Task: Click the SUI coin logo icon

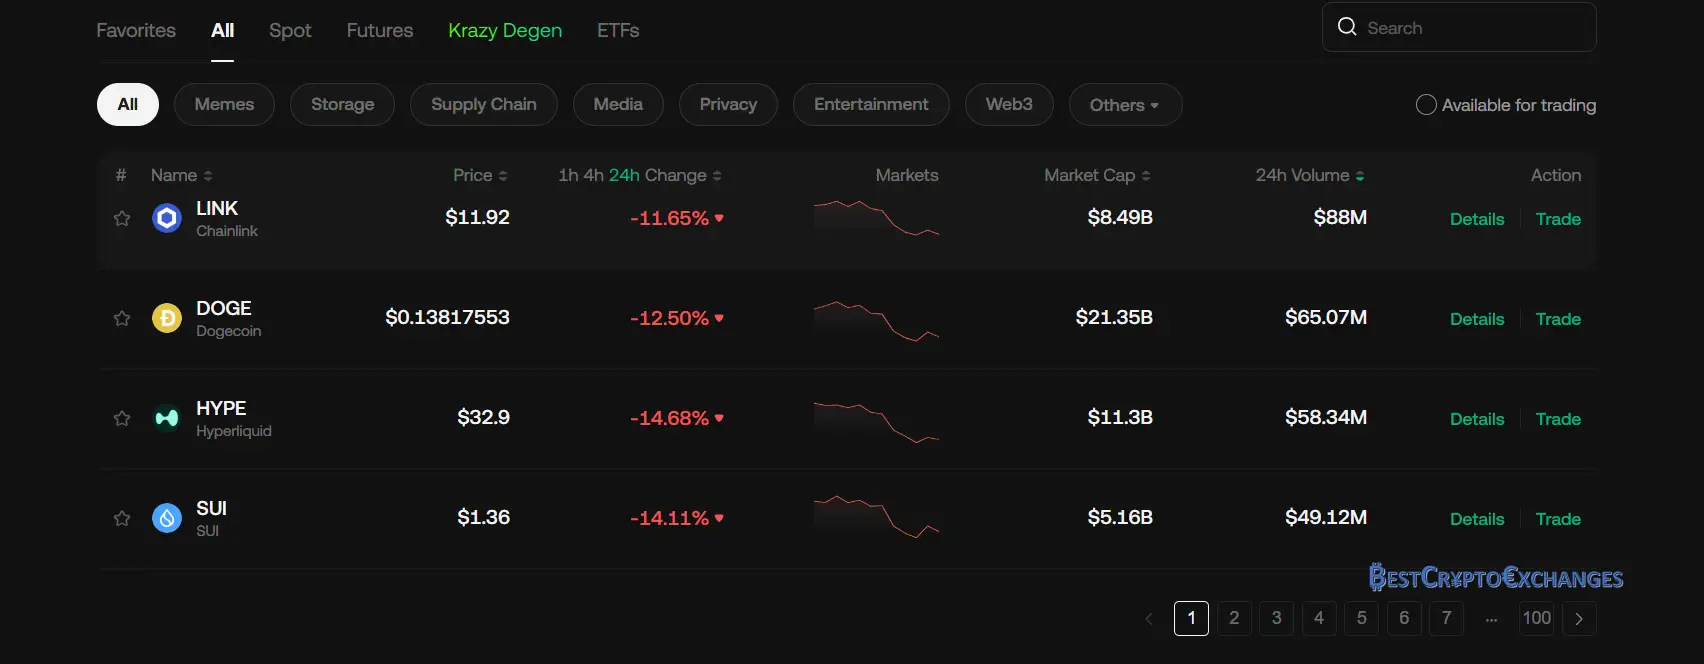Action: tap(167, 518)
